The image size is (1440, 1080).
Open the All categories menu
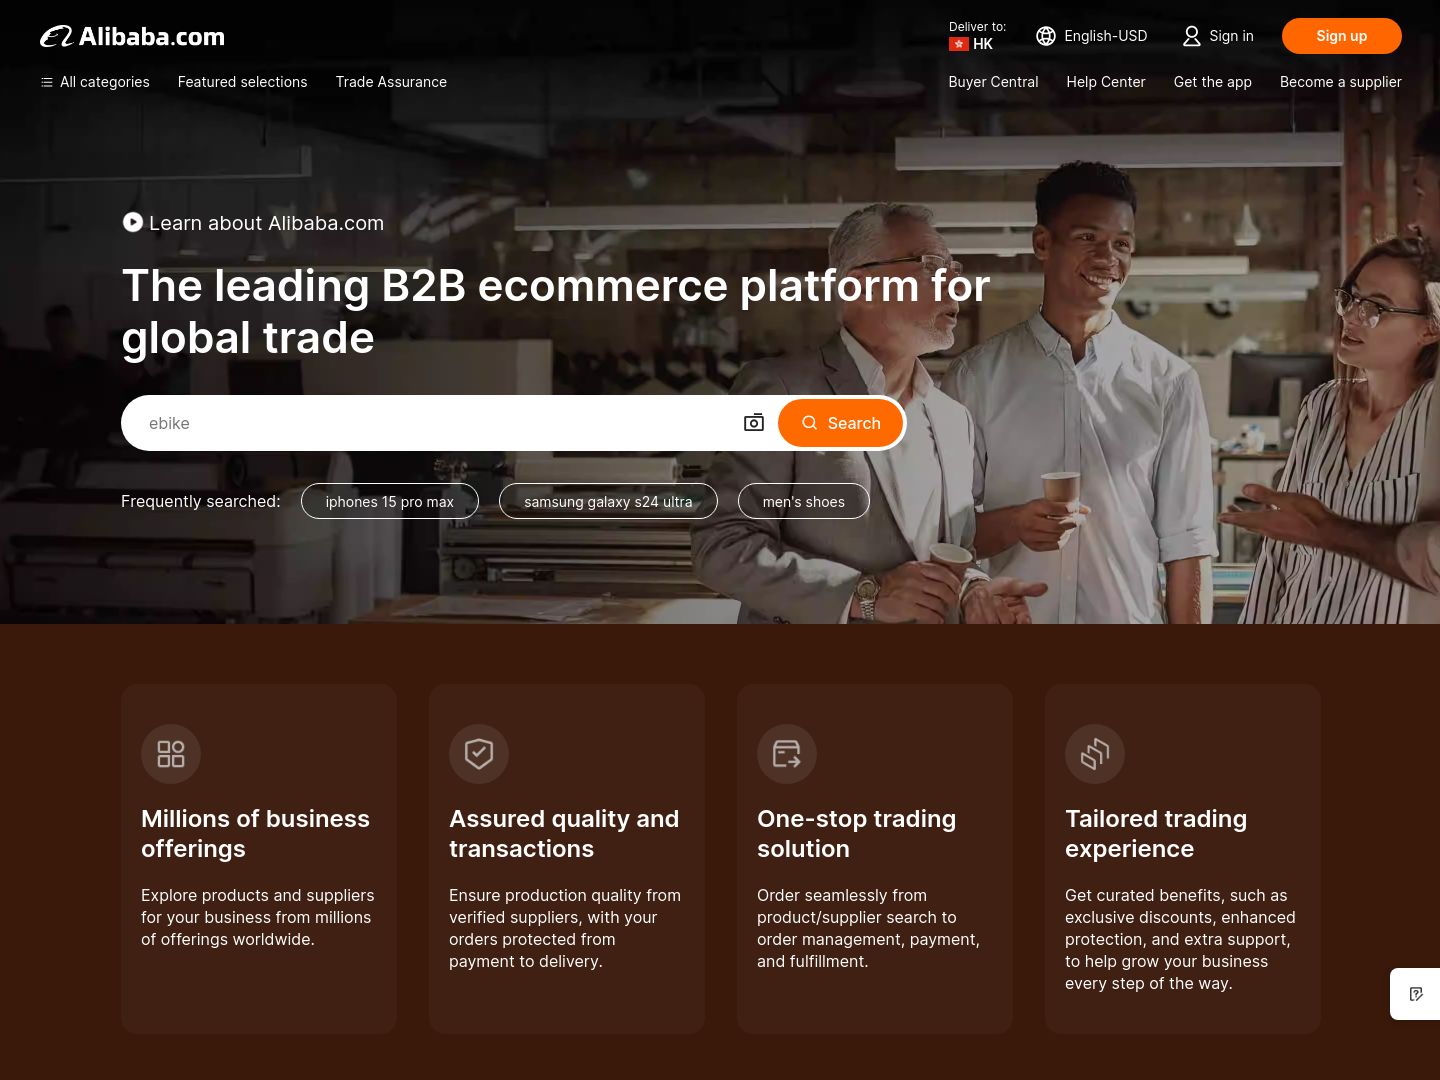pos(95,82)
